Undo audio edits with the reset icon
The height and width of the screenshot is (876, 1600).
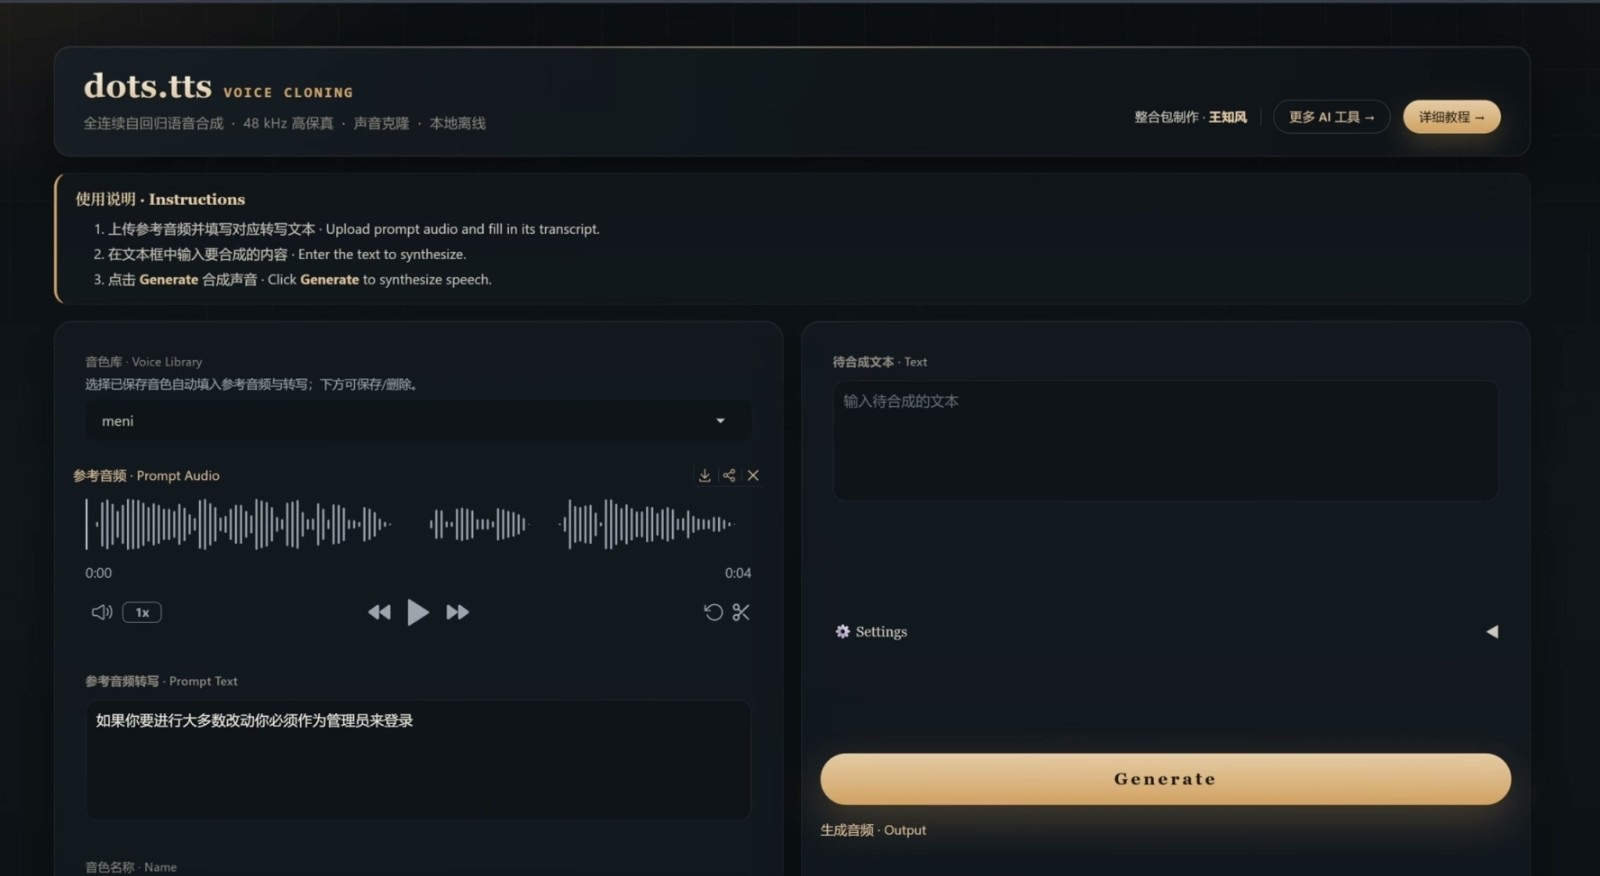click(x=713, y=612)
